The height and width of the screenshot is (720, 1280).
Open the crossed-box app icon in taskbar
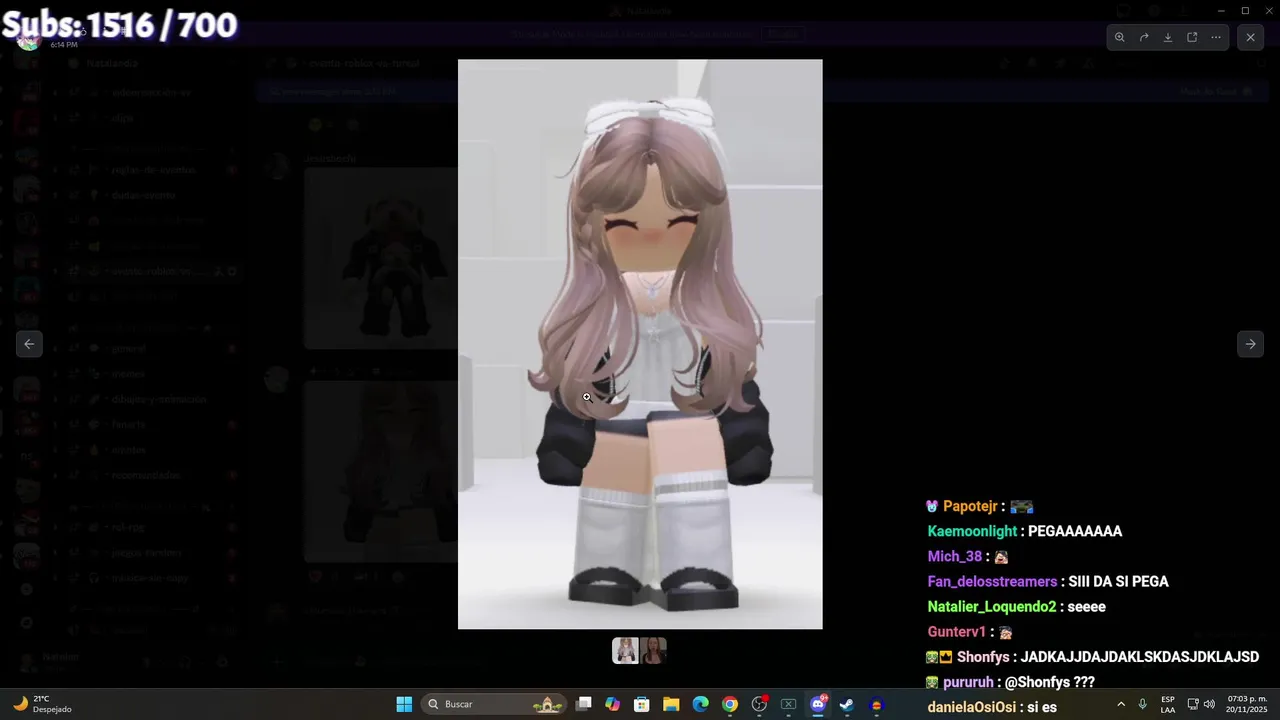pyautogui.click(x=788, y=704)
